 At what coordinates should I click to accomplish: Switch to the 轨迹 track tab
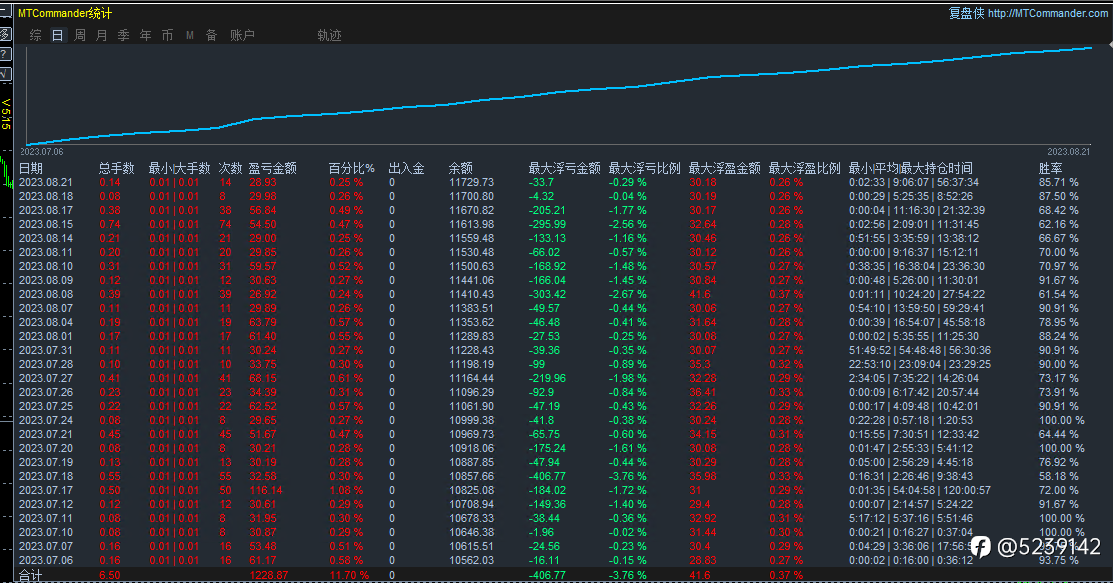(329, 35)
